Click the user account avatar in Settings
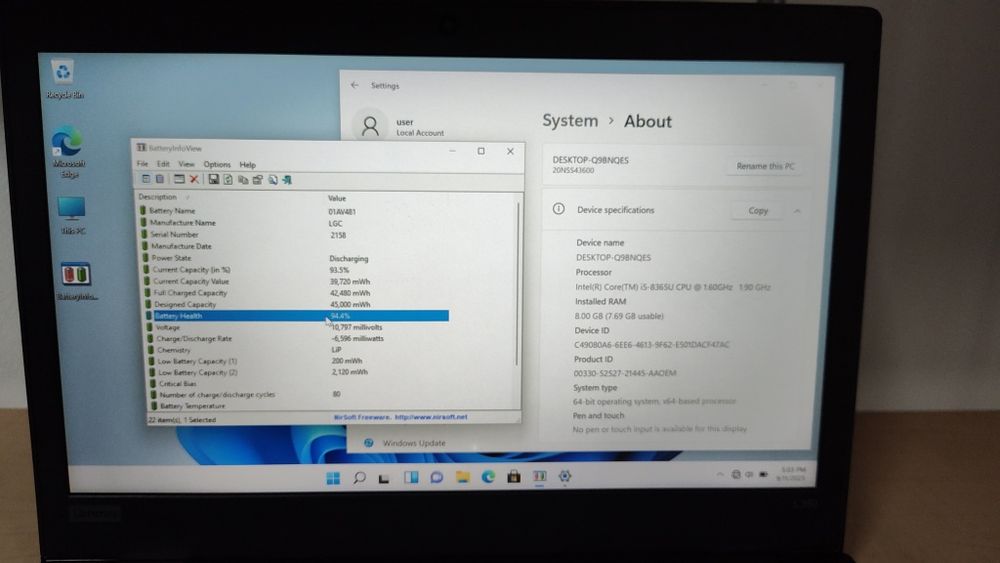 click(x=370, y=126)
